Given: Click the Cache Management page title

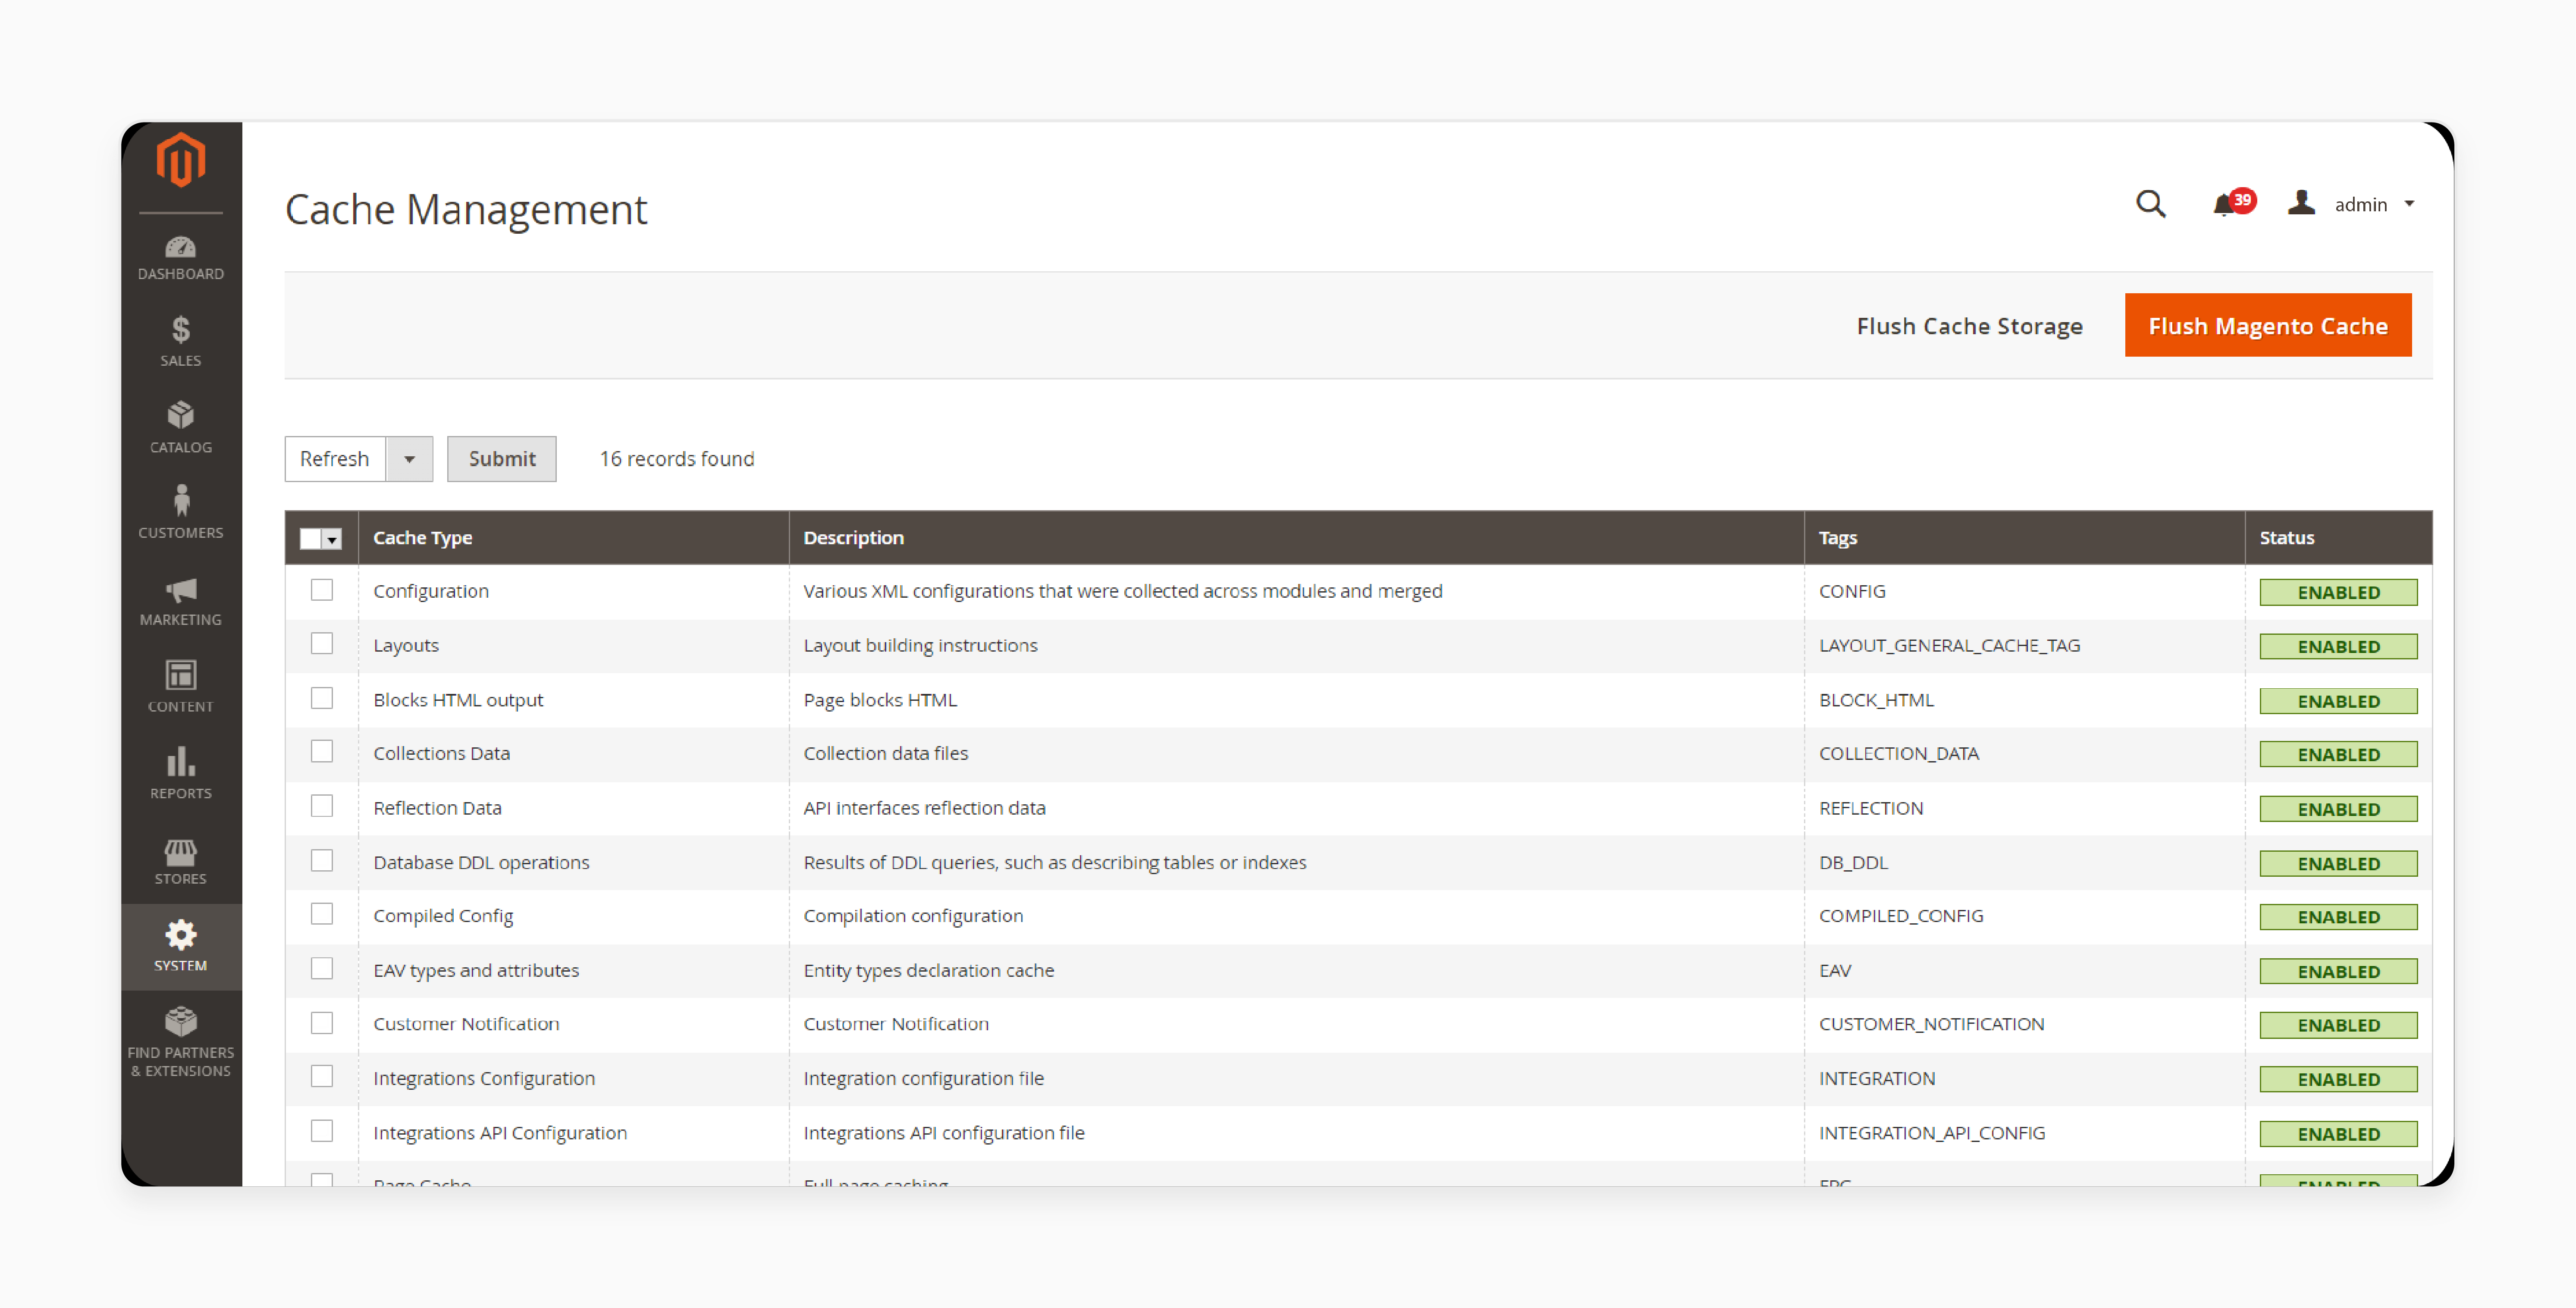Looking at the screenshot, I should click(x=466, y=210).
